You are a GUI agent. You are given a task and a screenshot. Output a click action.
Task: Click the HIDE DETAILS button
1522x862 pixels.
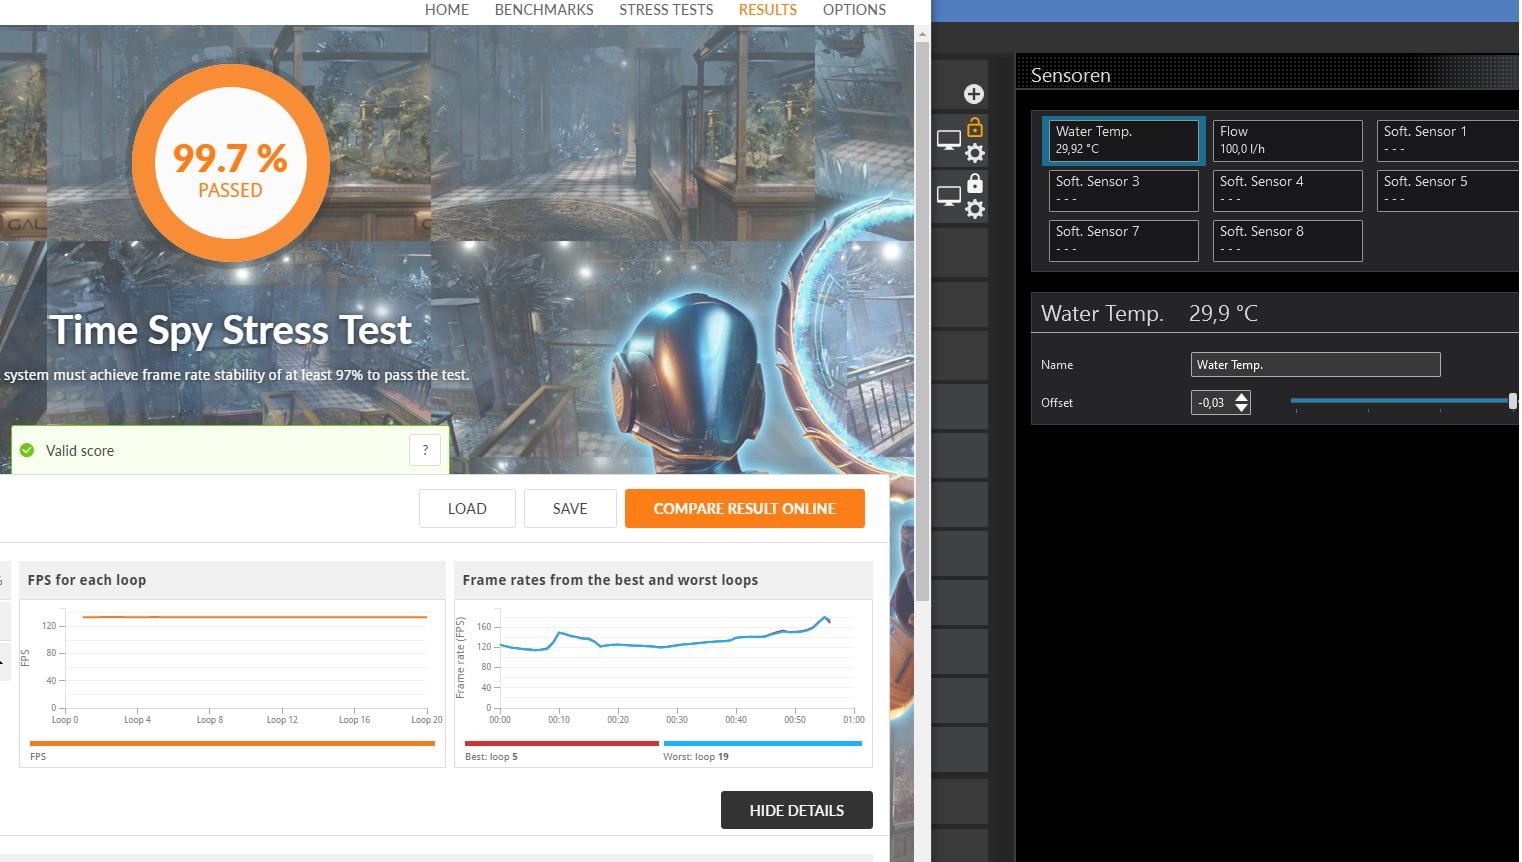click(797, 810)
